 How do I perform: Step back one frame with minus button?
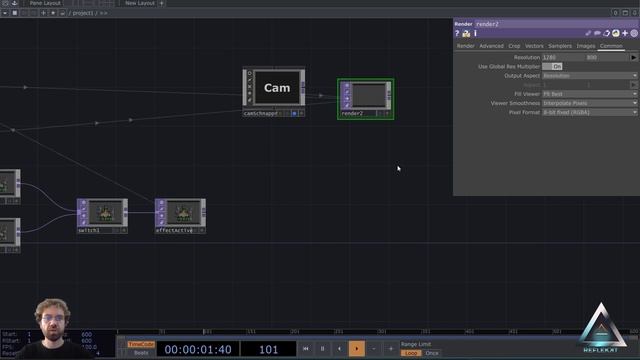(x=373, y=349)
